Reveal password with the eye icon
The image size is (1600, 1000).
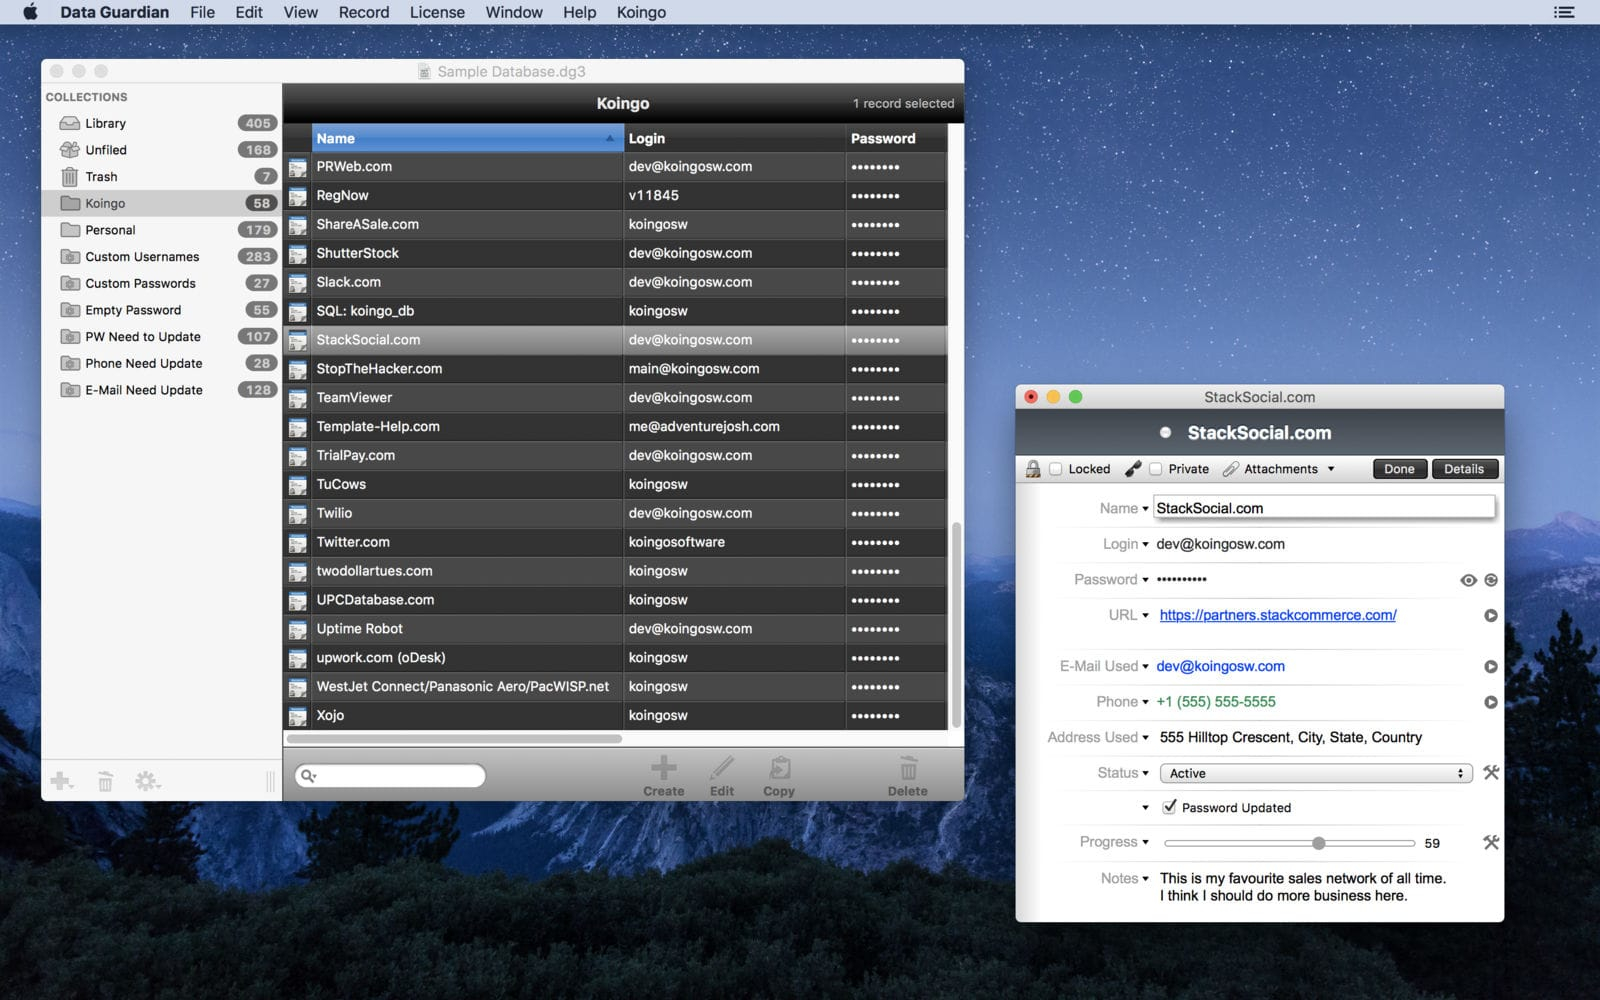(1468, 580)
